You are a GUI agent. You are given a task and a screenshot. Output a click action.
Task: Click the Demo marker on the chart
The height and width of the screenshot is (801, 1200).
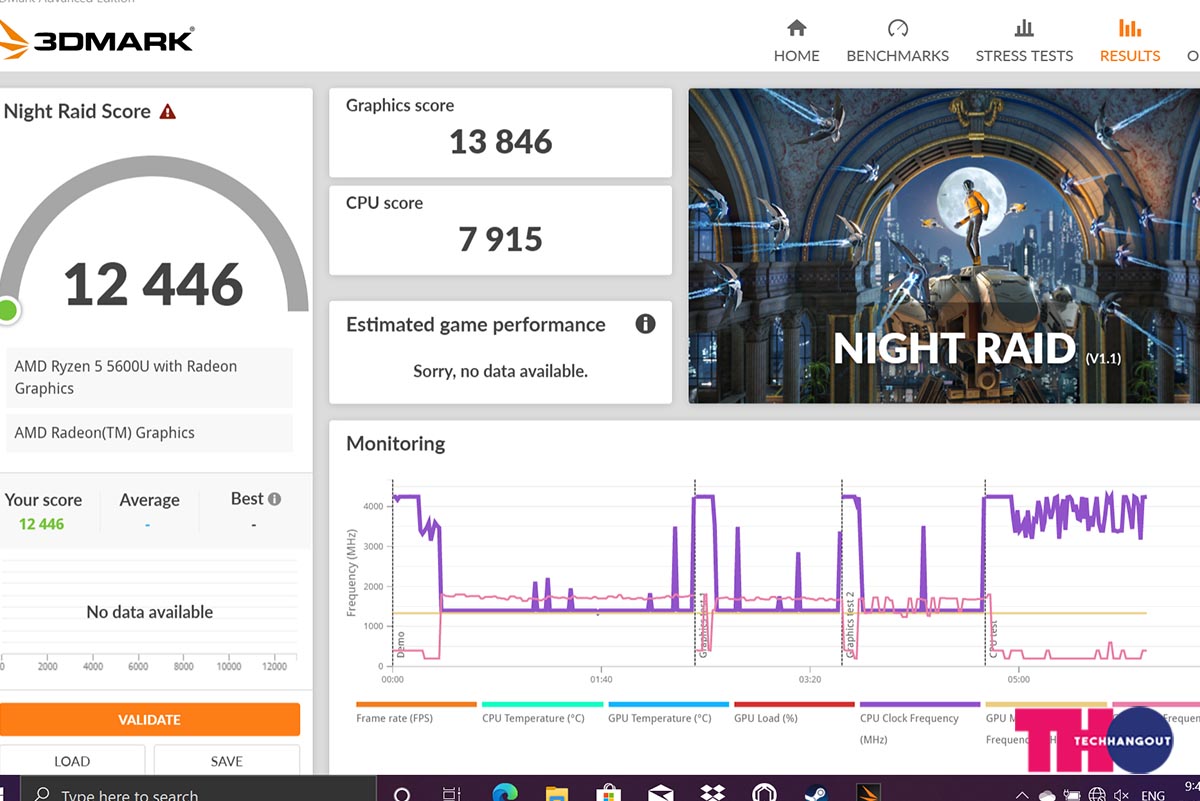click(400, 643)
